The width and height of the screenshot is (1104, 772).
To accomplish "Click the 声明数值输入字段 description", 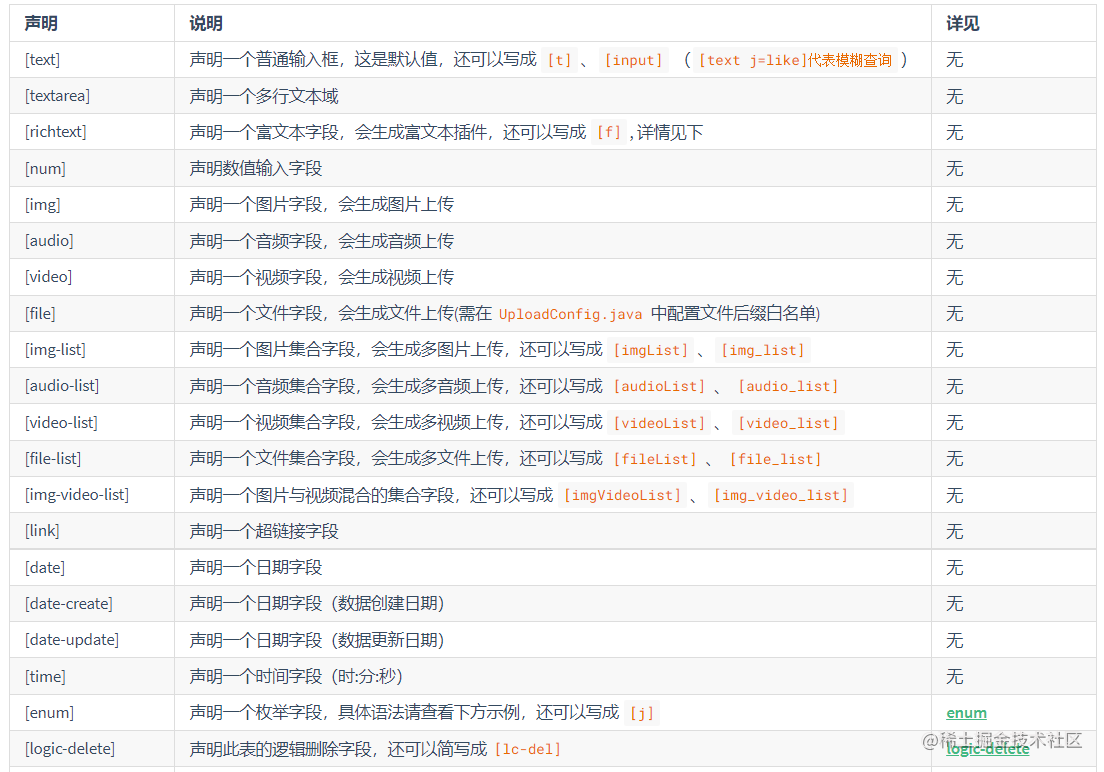I will tap(256, 168).
